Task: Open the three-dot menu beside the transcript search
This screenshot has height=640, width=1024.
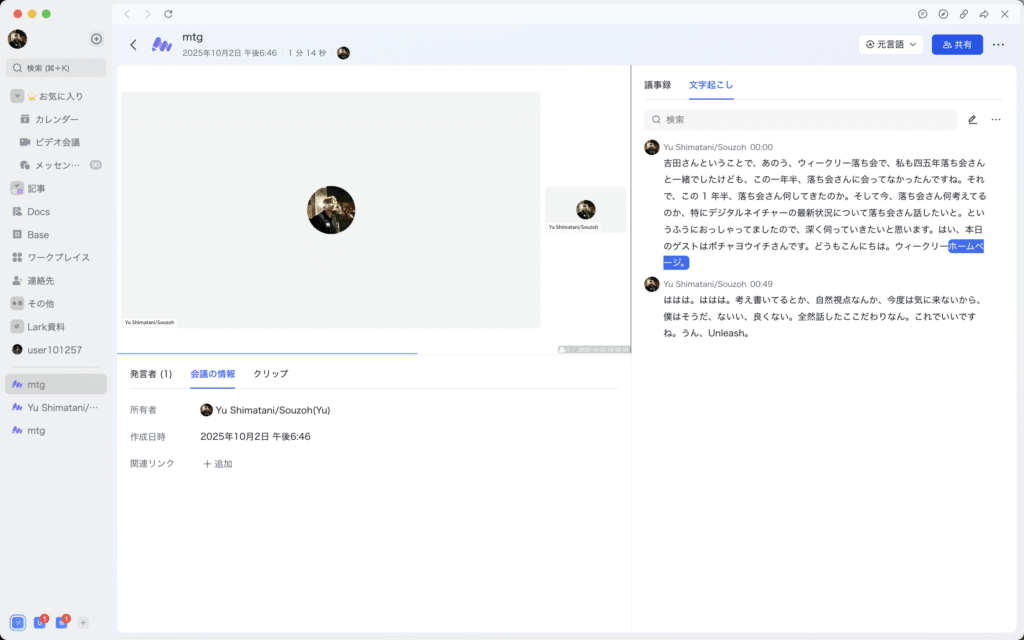Action: click(x=995, y=120)
